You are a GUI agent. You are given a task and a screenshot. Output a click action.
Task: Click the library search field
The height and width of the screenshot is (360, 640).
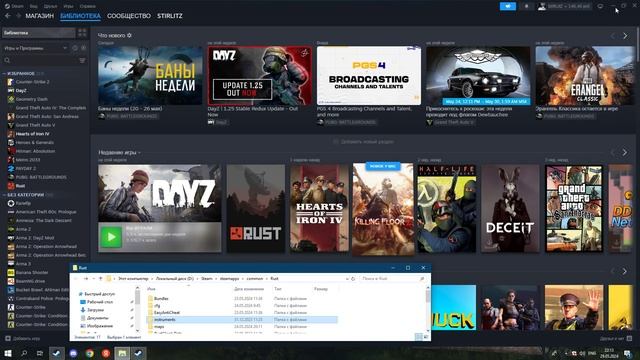[x=40, y=60]
